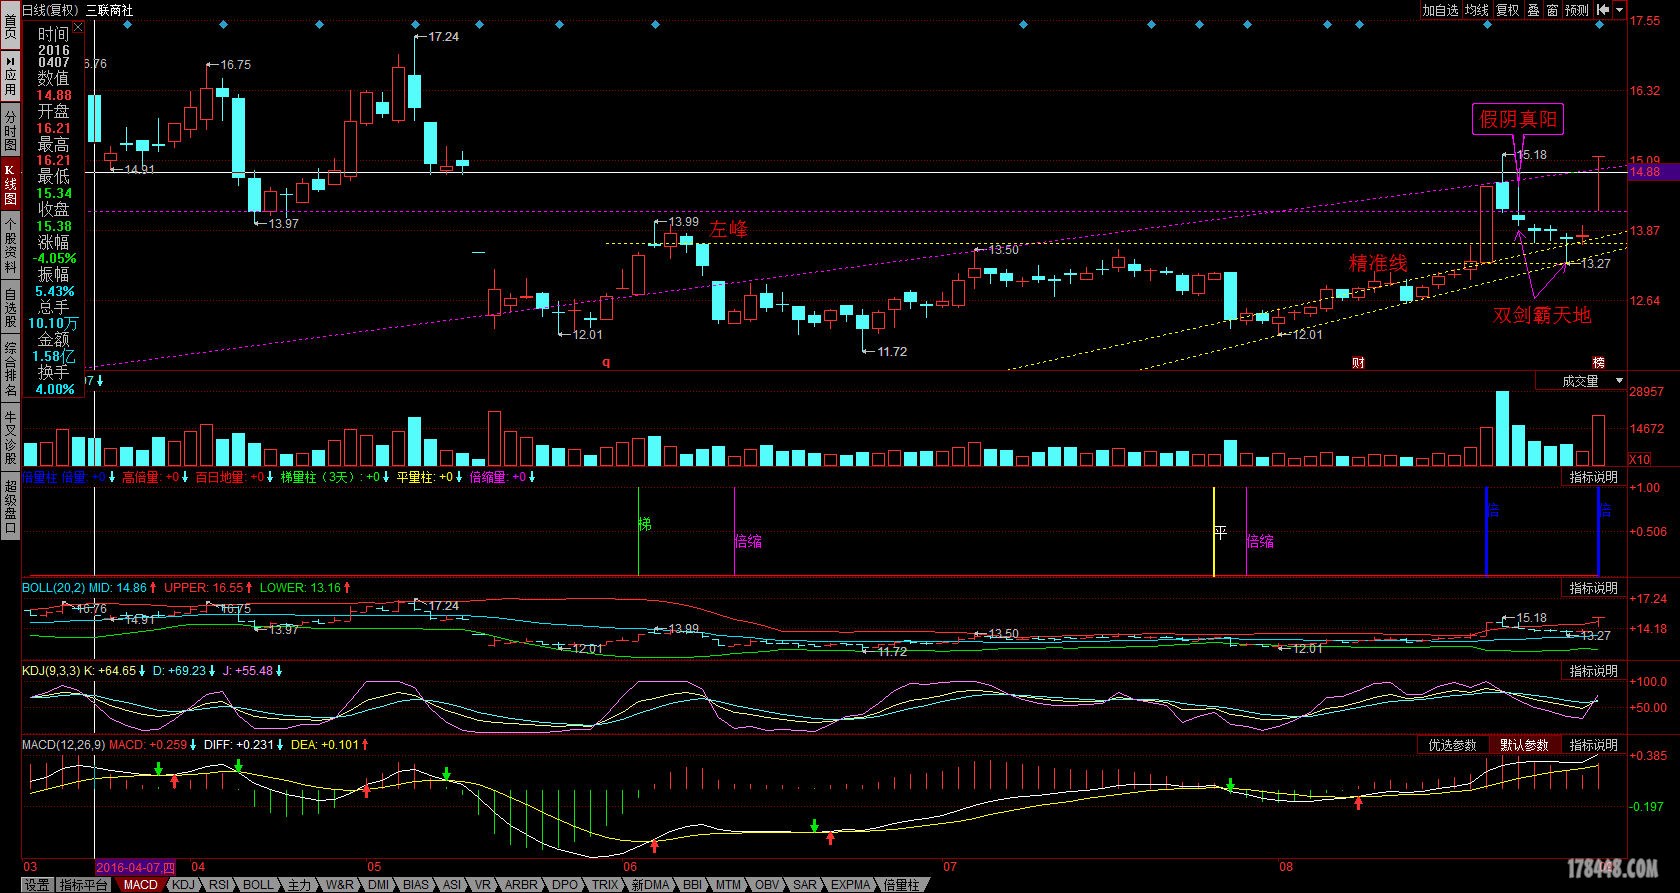Open the 指标平台 button
Image resolution: width=1680 pixels, height=893 pixels.
point(83,885)
